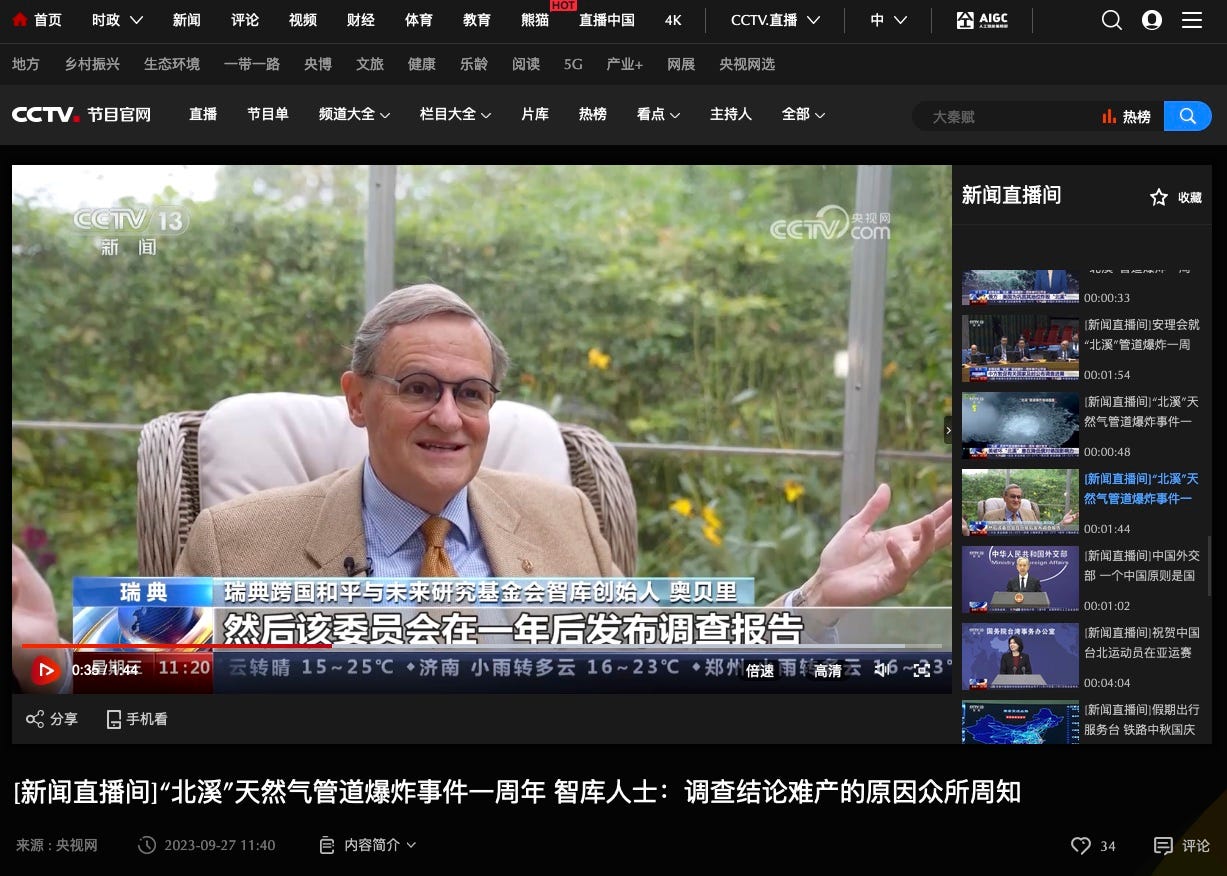
Task: Open the user account icon
Action: [x=1152, y=20]
